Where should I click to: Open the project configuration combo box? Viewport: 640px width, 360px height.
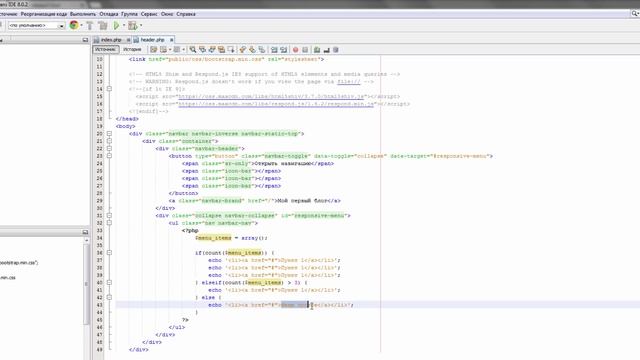click(x=37, y=25)
